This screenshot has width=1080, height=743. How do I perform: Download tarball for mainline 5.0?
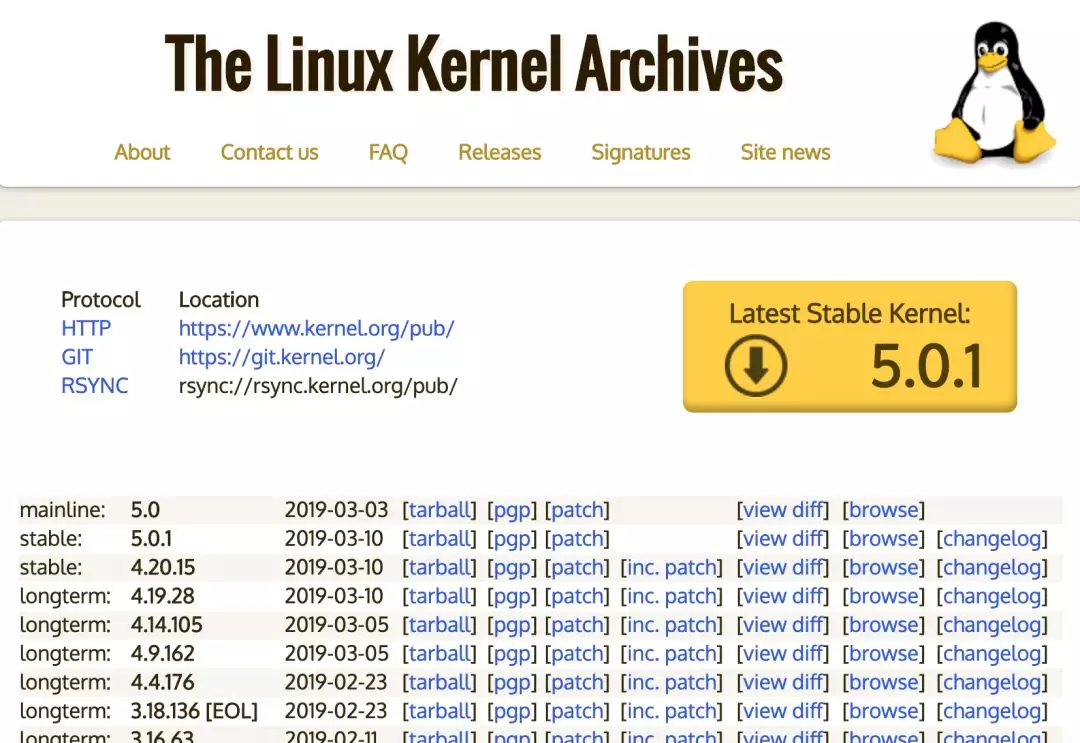pyautogui.click(x=439, y=510)
